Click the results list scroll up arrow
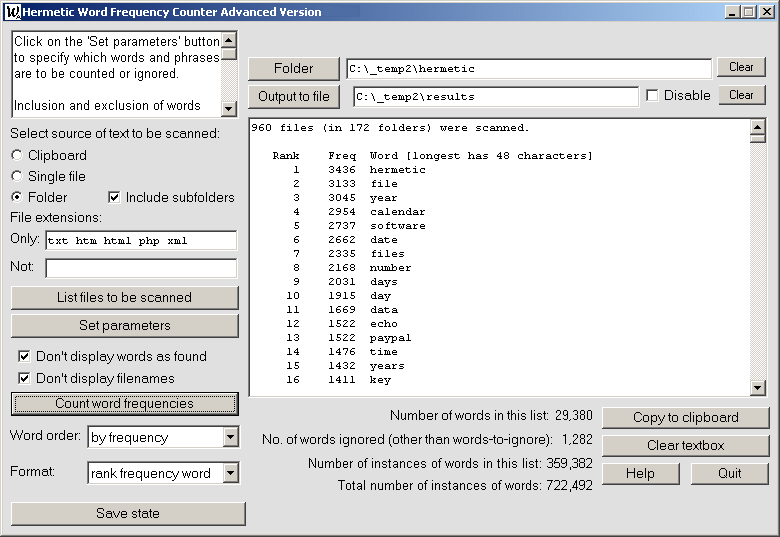The height and width of the screenshot is (537, 780). 757,127
